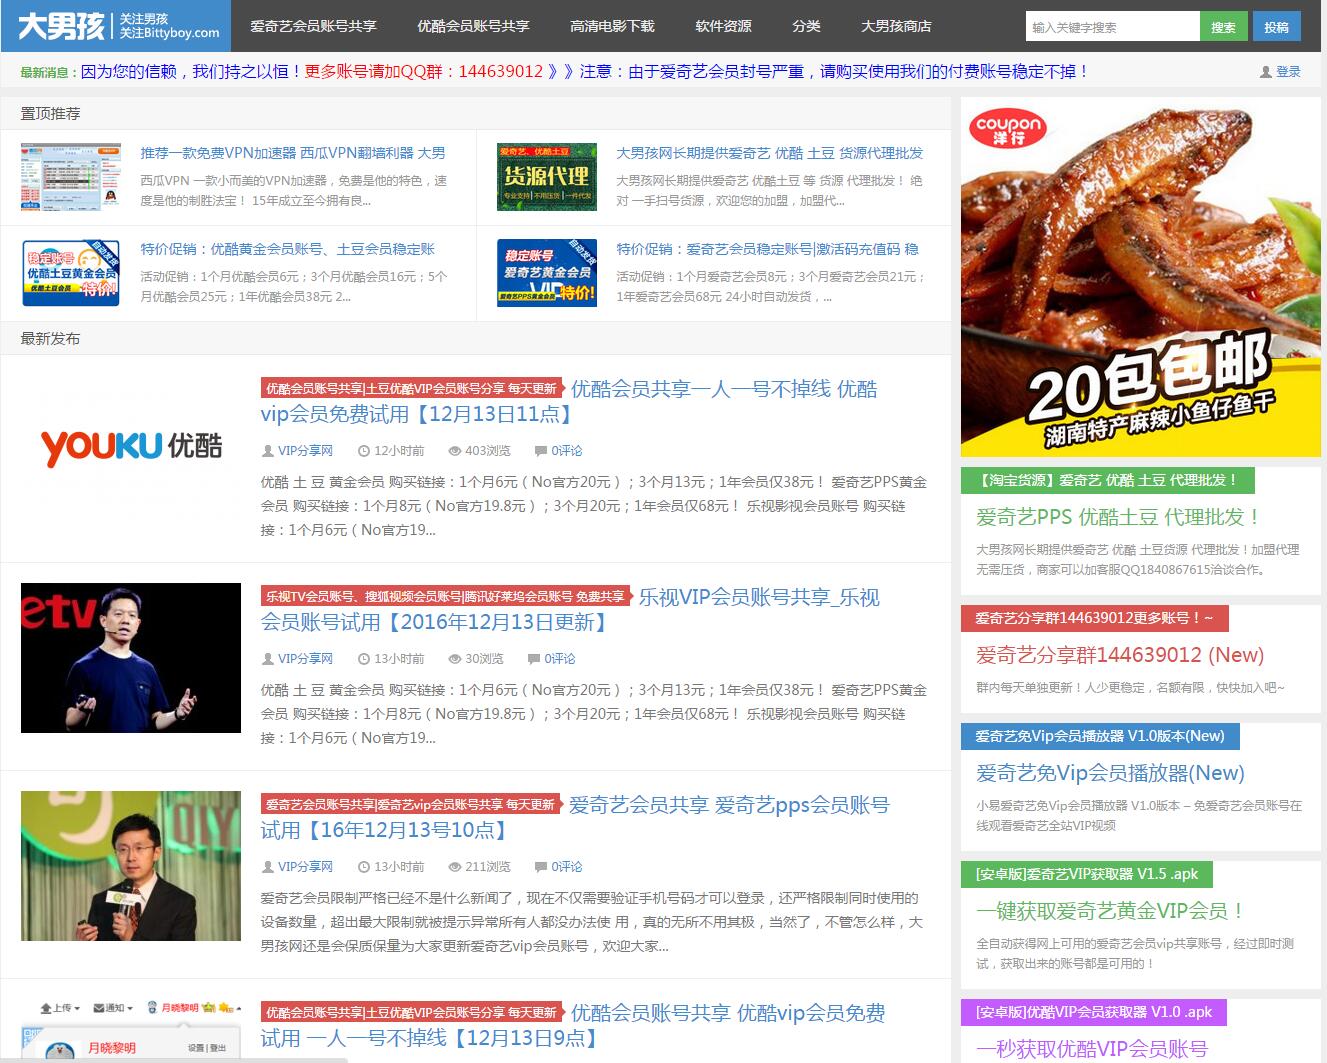This screenshot has width=1327, height=1063.
Task: Click the 置顶推荐 section heading
Action: [x=51, y=114]
